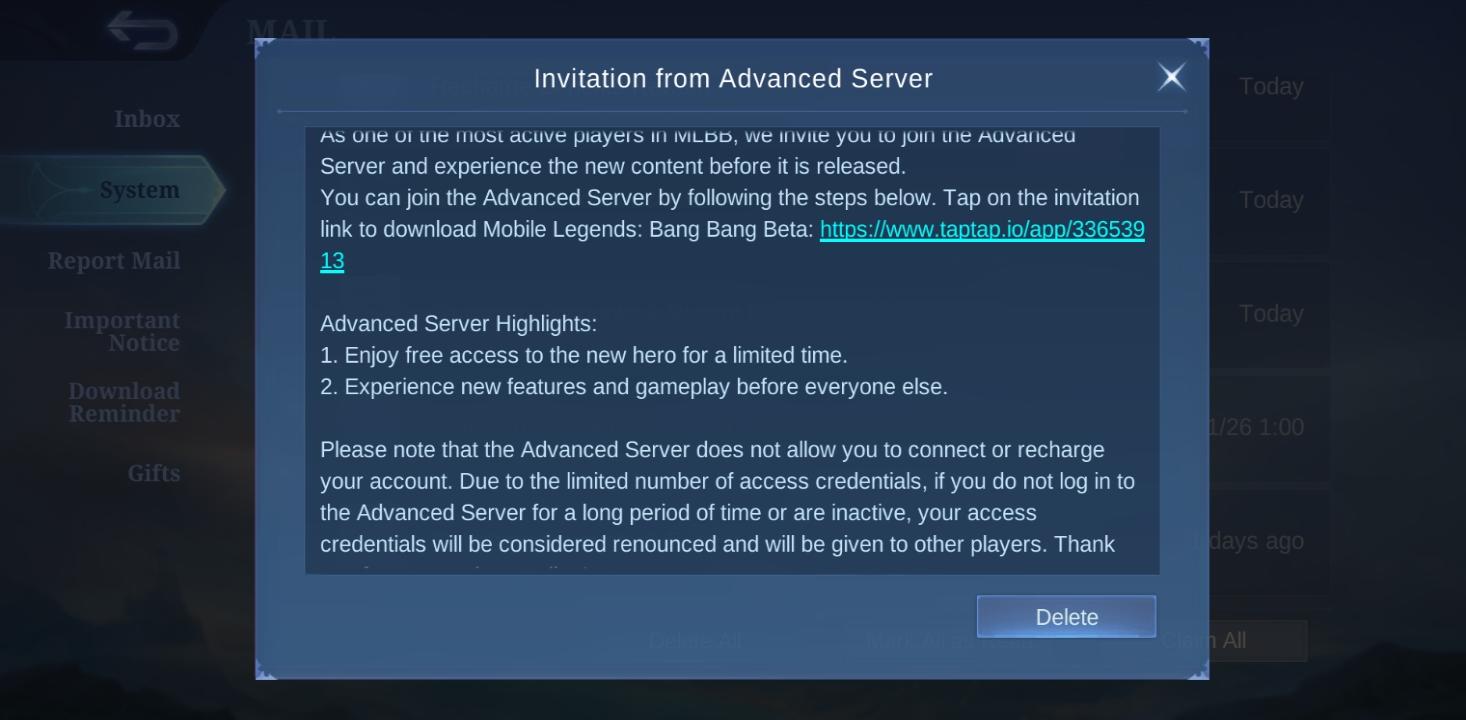
Task: Select the System mail tab
Action: (139, 190)
